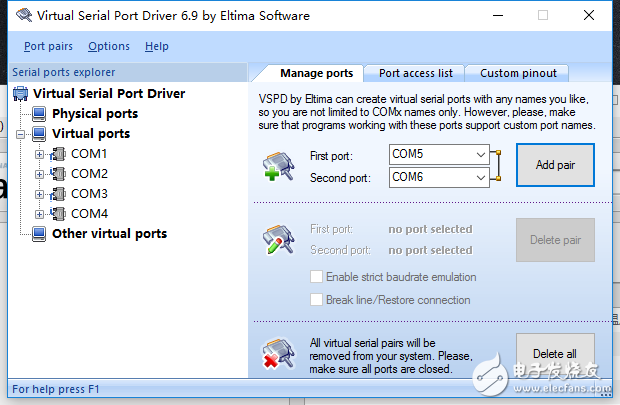Click the COM2 port connector icon
This screenshot has height=405, width=620.
(x=58, y=174)
